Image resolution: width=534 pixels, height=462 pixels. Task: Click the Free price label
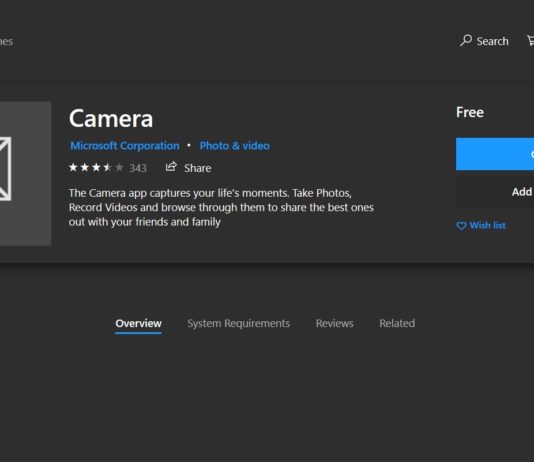pyautogui.click(x=470, y=112)
